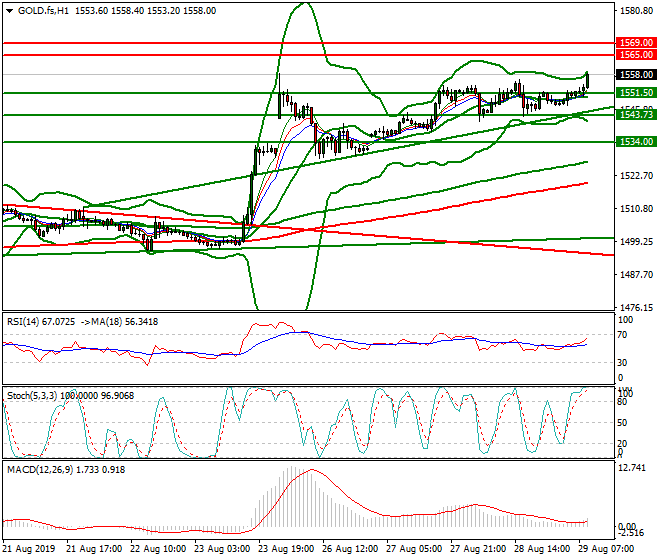Screen dimensions: 660x560
Task: Select the 26 Aug 12:00 time label
Action: tap(350, 549)
